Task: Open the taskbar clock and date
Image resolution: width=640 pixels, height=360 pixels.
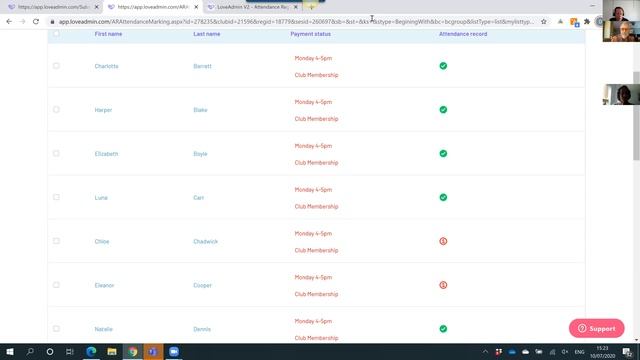Action: pyautogui.click(x=602, y=352)
